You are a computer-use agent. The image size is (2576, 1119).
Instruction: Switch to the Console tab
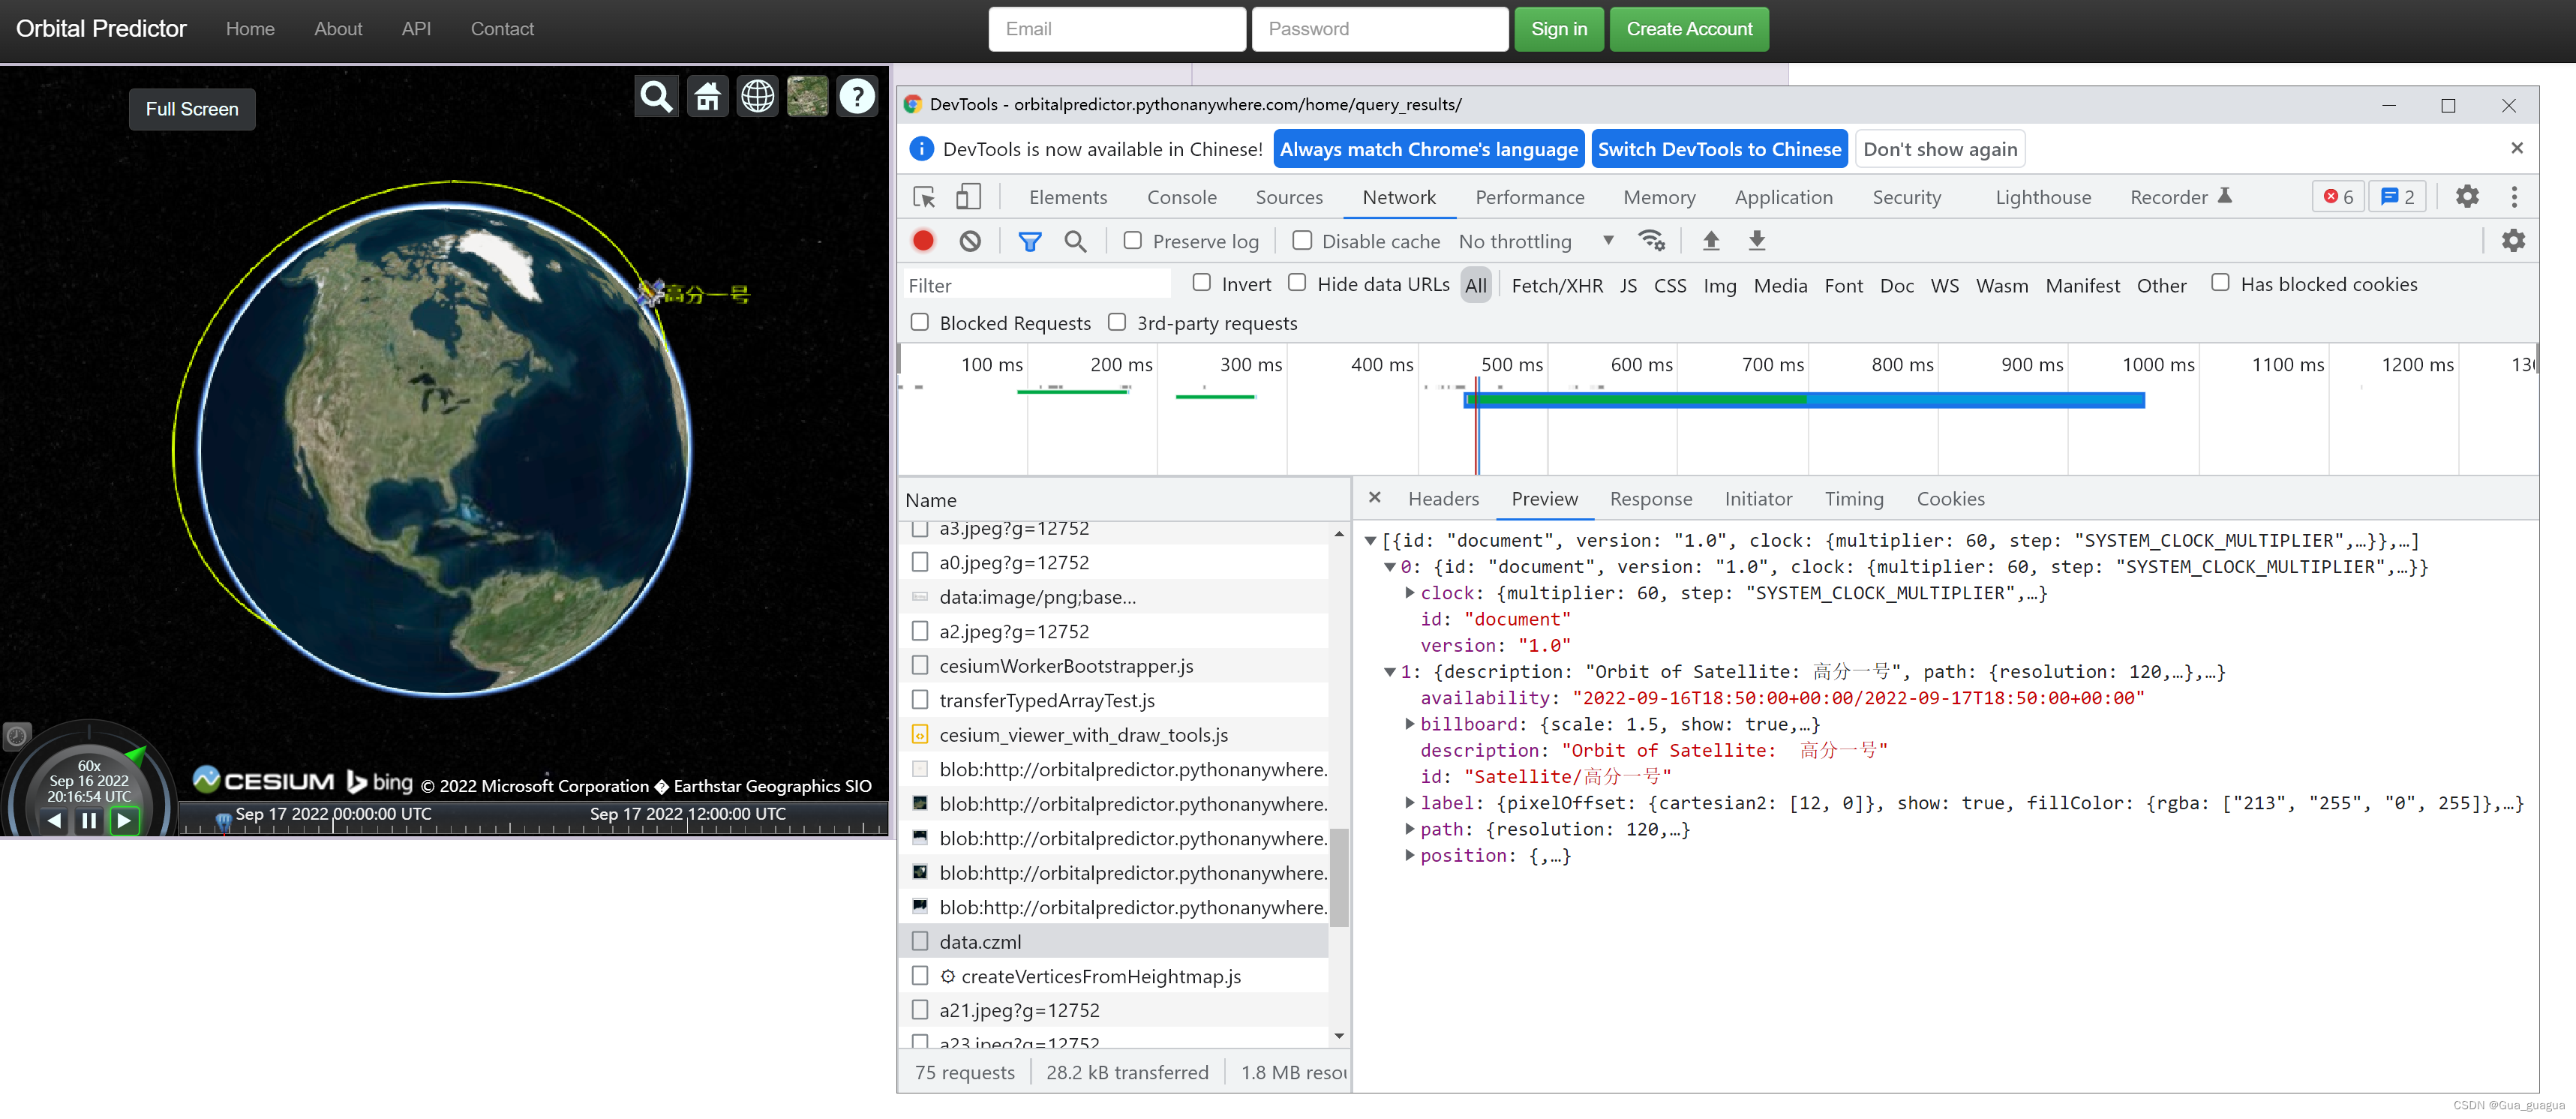pyautogui.click(x=1181, y=197)
